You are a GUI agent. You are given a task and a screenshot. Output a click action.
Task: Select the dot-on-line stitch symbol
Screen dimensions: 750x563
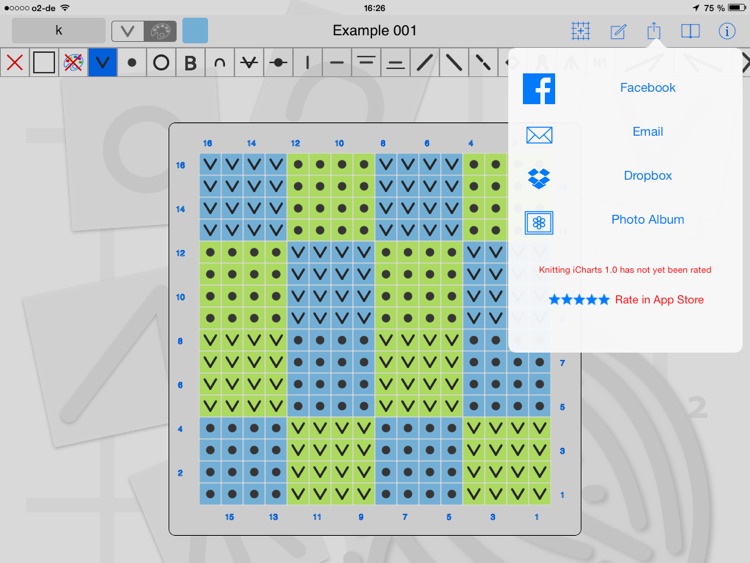[x=278, y=63]
